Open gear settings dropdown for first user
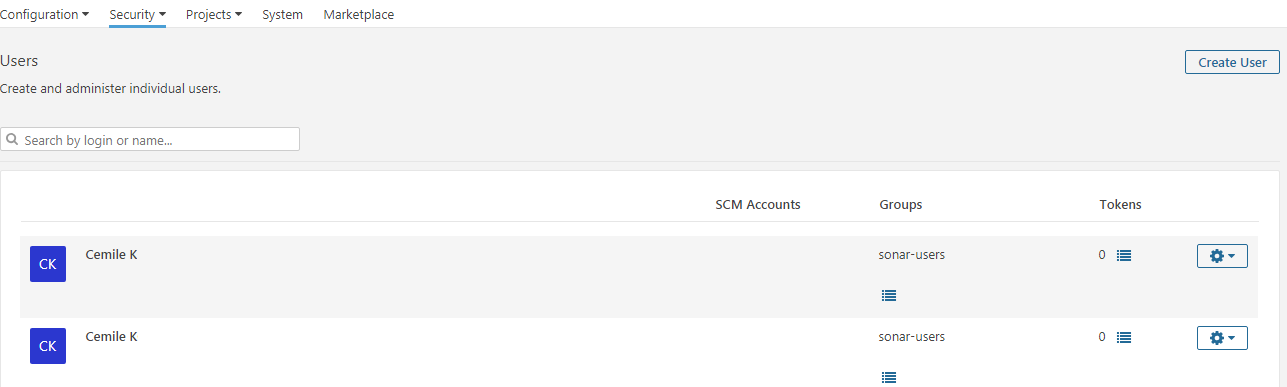The height and width of the screenshot is (387, 1287). (1222, 256)
